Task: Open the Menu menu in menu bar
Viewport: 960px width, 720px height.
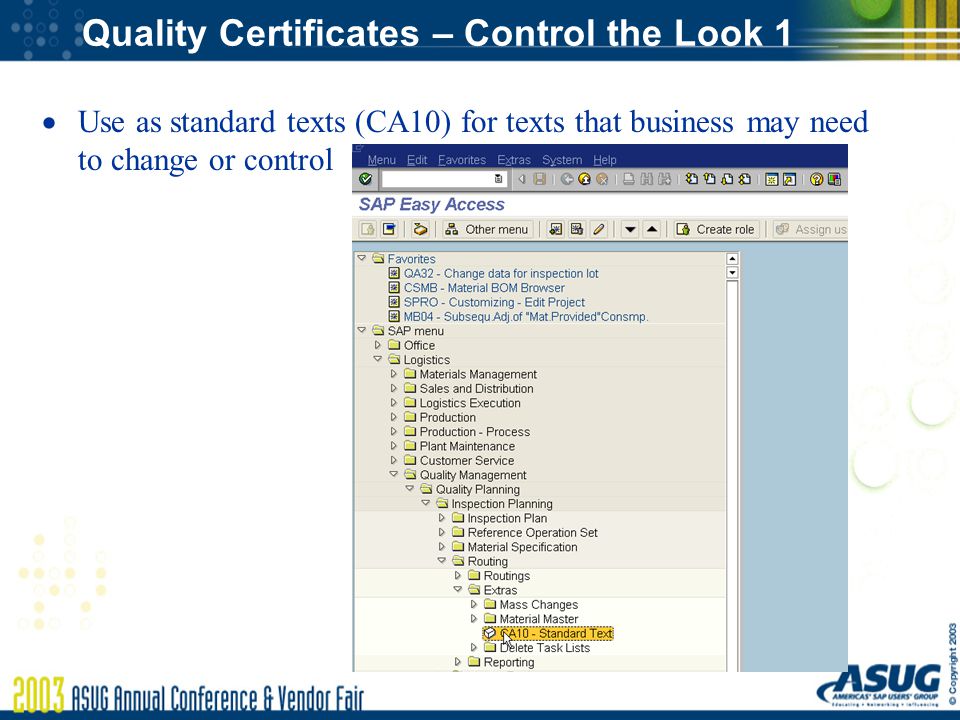Action: click(381, 160)
